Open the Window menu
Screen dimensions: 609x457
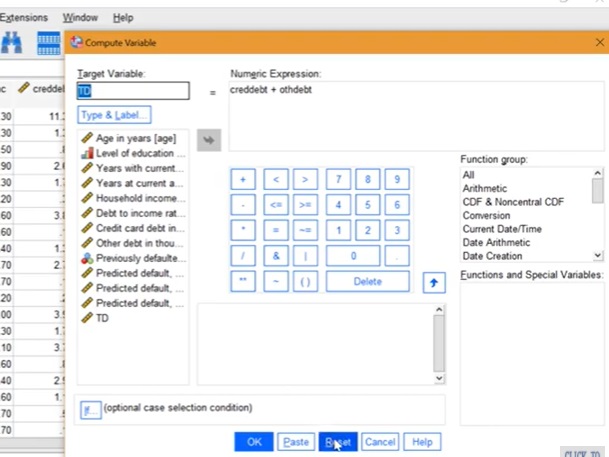(x=80, y=17)
